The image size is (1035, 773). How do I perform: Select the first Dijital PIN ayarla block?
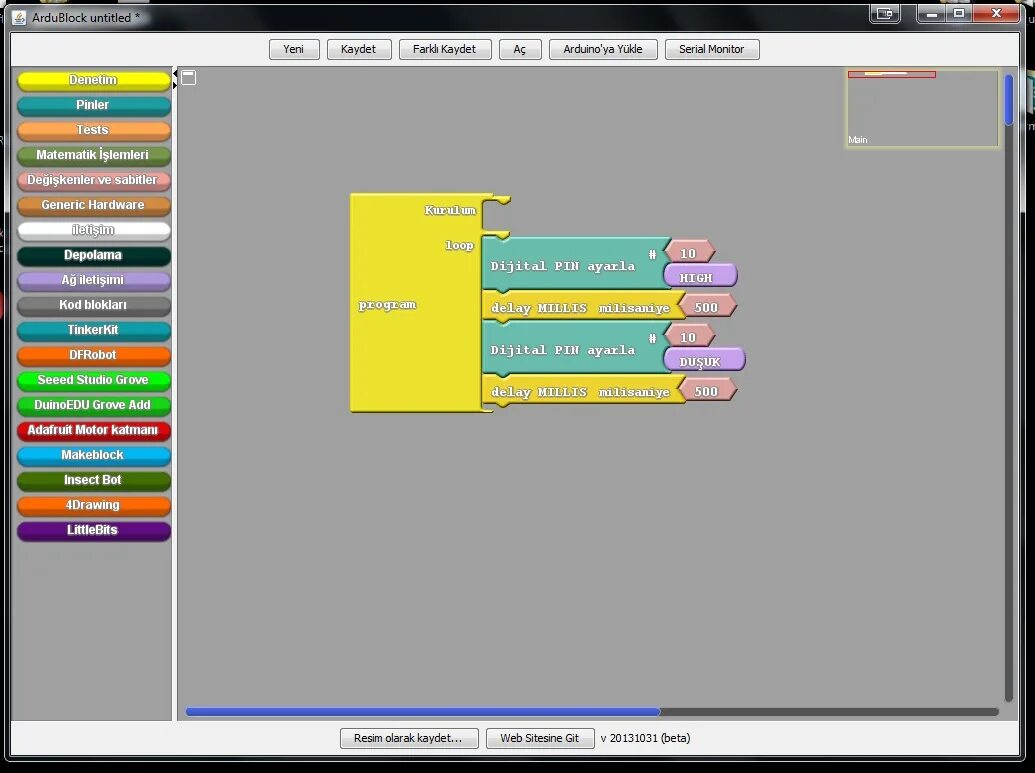click(x=574, y=265)
